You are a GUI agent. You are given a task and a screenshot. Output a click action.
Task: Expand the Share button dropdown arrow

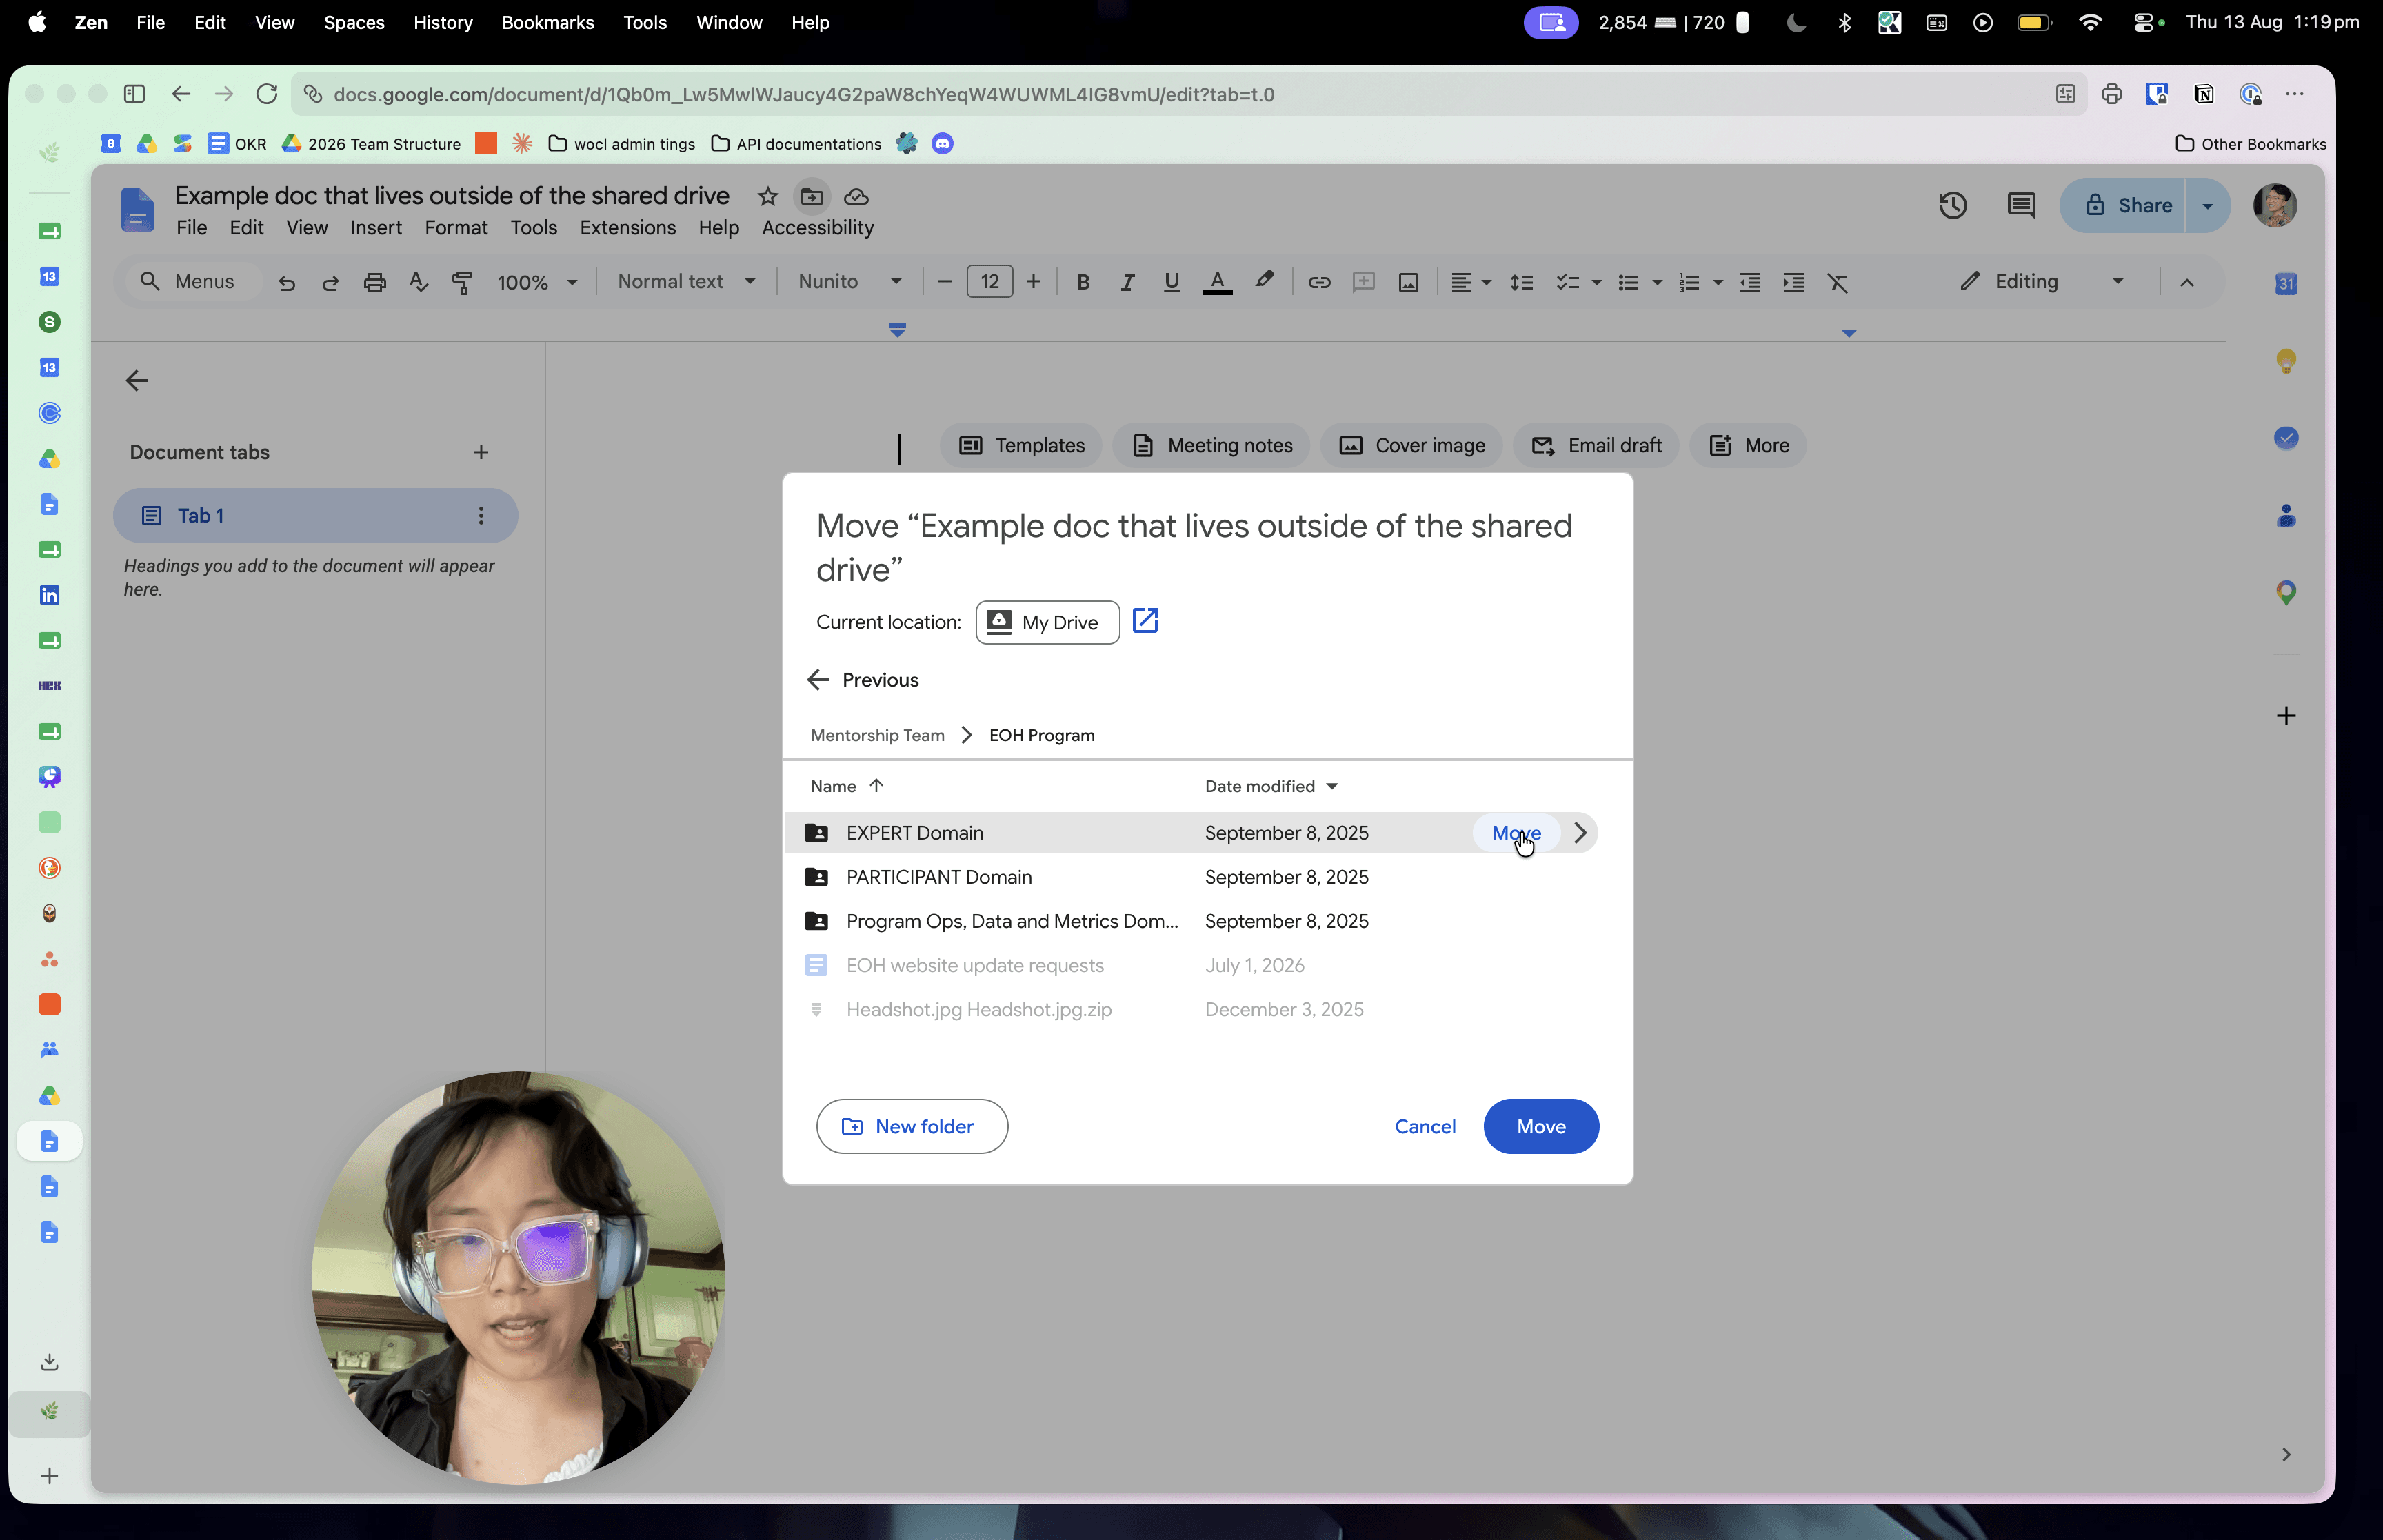point(2207,206)
